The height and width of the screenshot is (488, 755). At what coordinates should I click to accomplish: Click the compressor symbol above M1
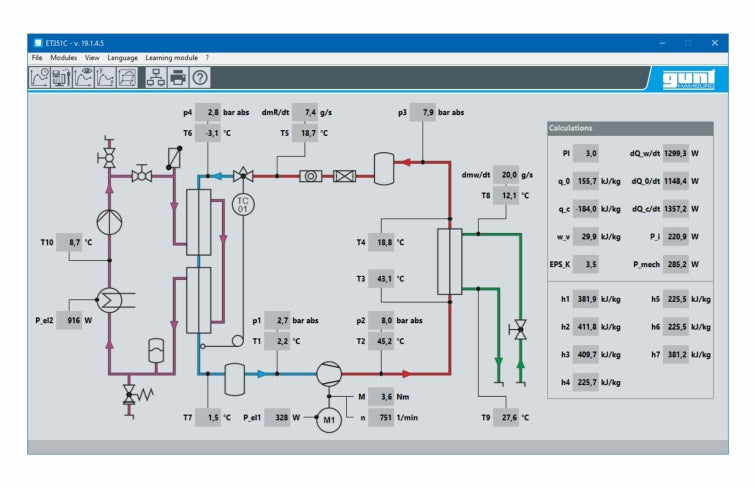pyautogui.click(x=329, y=374)
